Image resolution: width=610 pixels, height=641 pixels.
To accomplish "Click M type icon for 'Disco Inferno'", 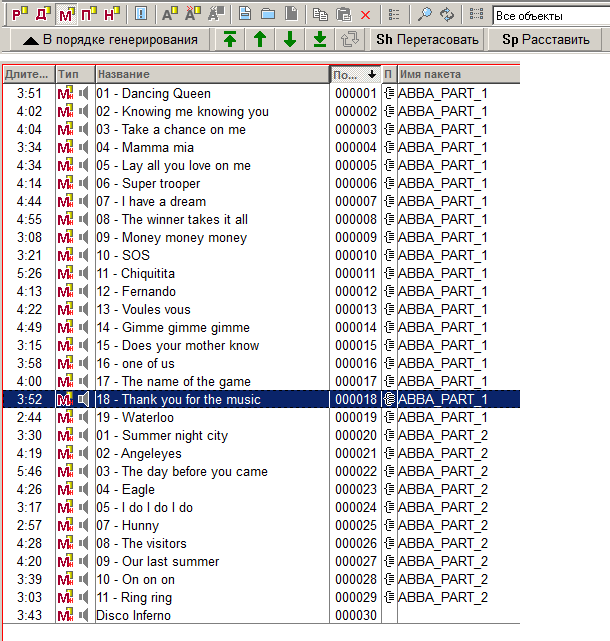I will (65, 615).
